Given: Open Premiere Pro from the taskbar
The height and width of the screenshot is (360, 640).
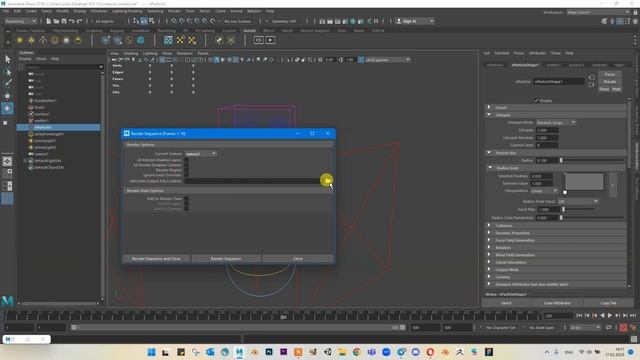Looking at the screenshot, I should point(284,352).
